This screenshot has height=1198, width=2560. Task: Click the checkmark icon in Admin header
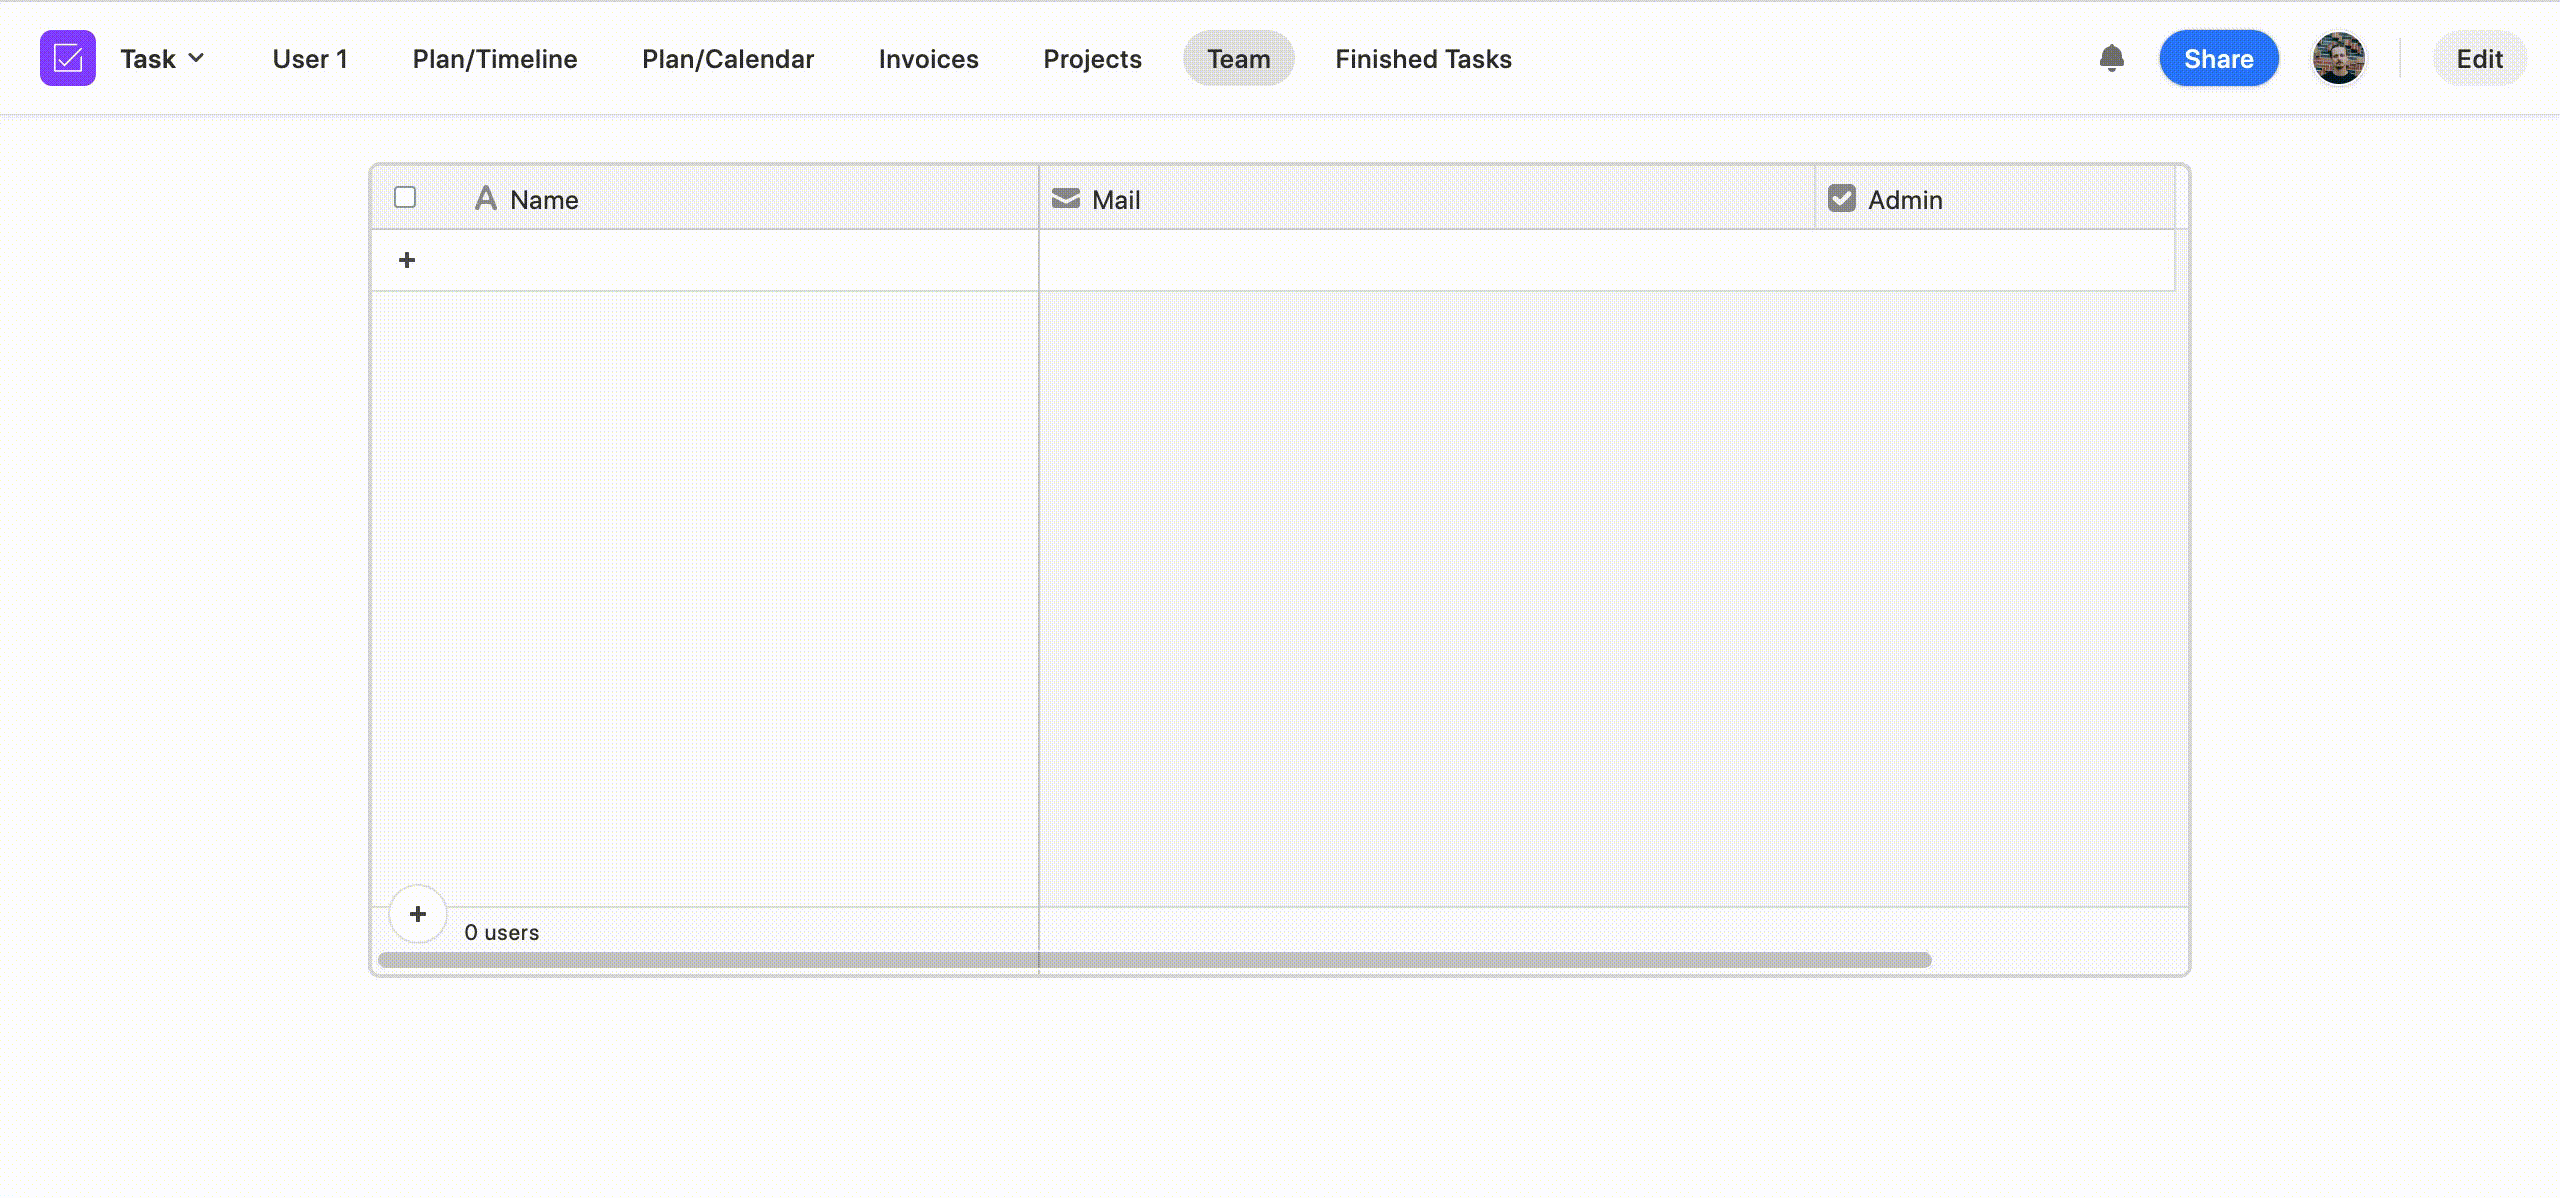(1841, 199)
